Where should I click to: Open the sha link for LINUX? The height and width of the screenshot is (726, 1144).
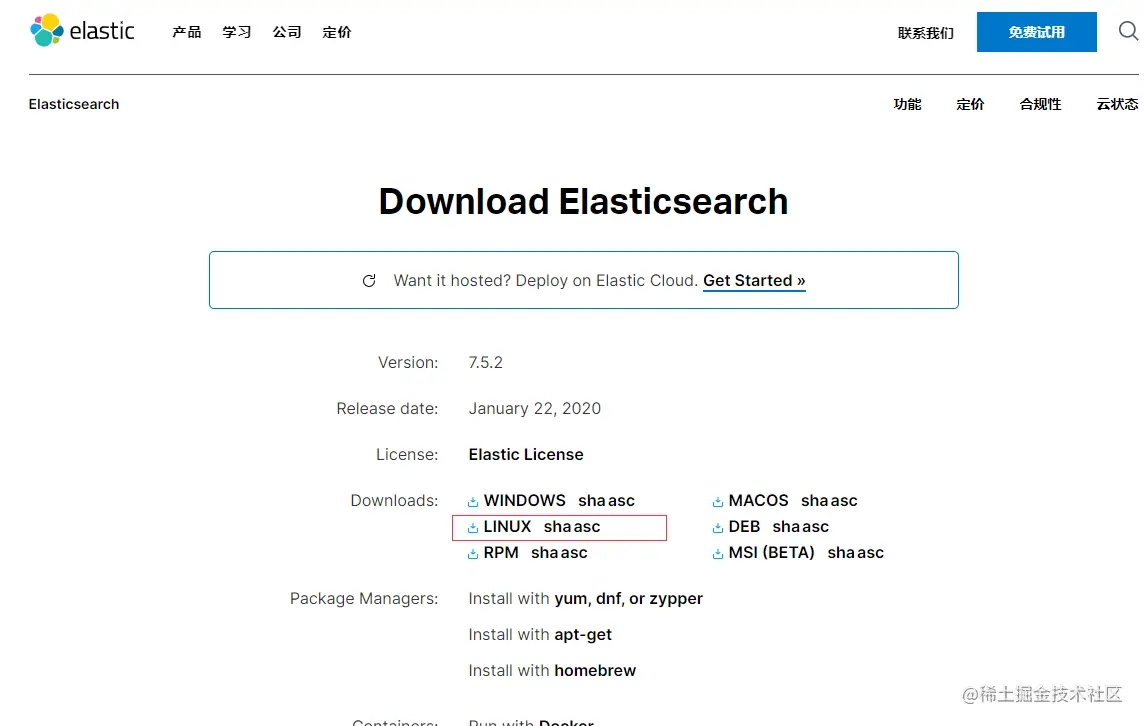pos(557,527)
